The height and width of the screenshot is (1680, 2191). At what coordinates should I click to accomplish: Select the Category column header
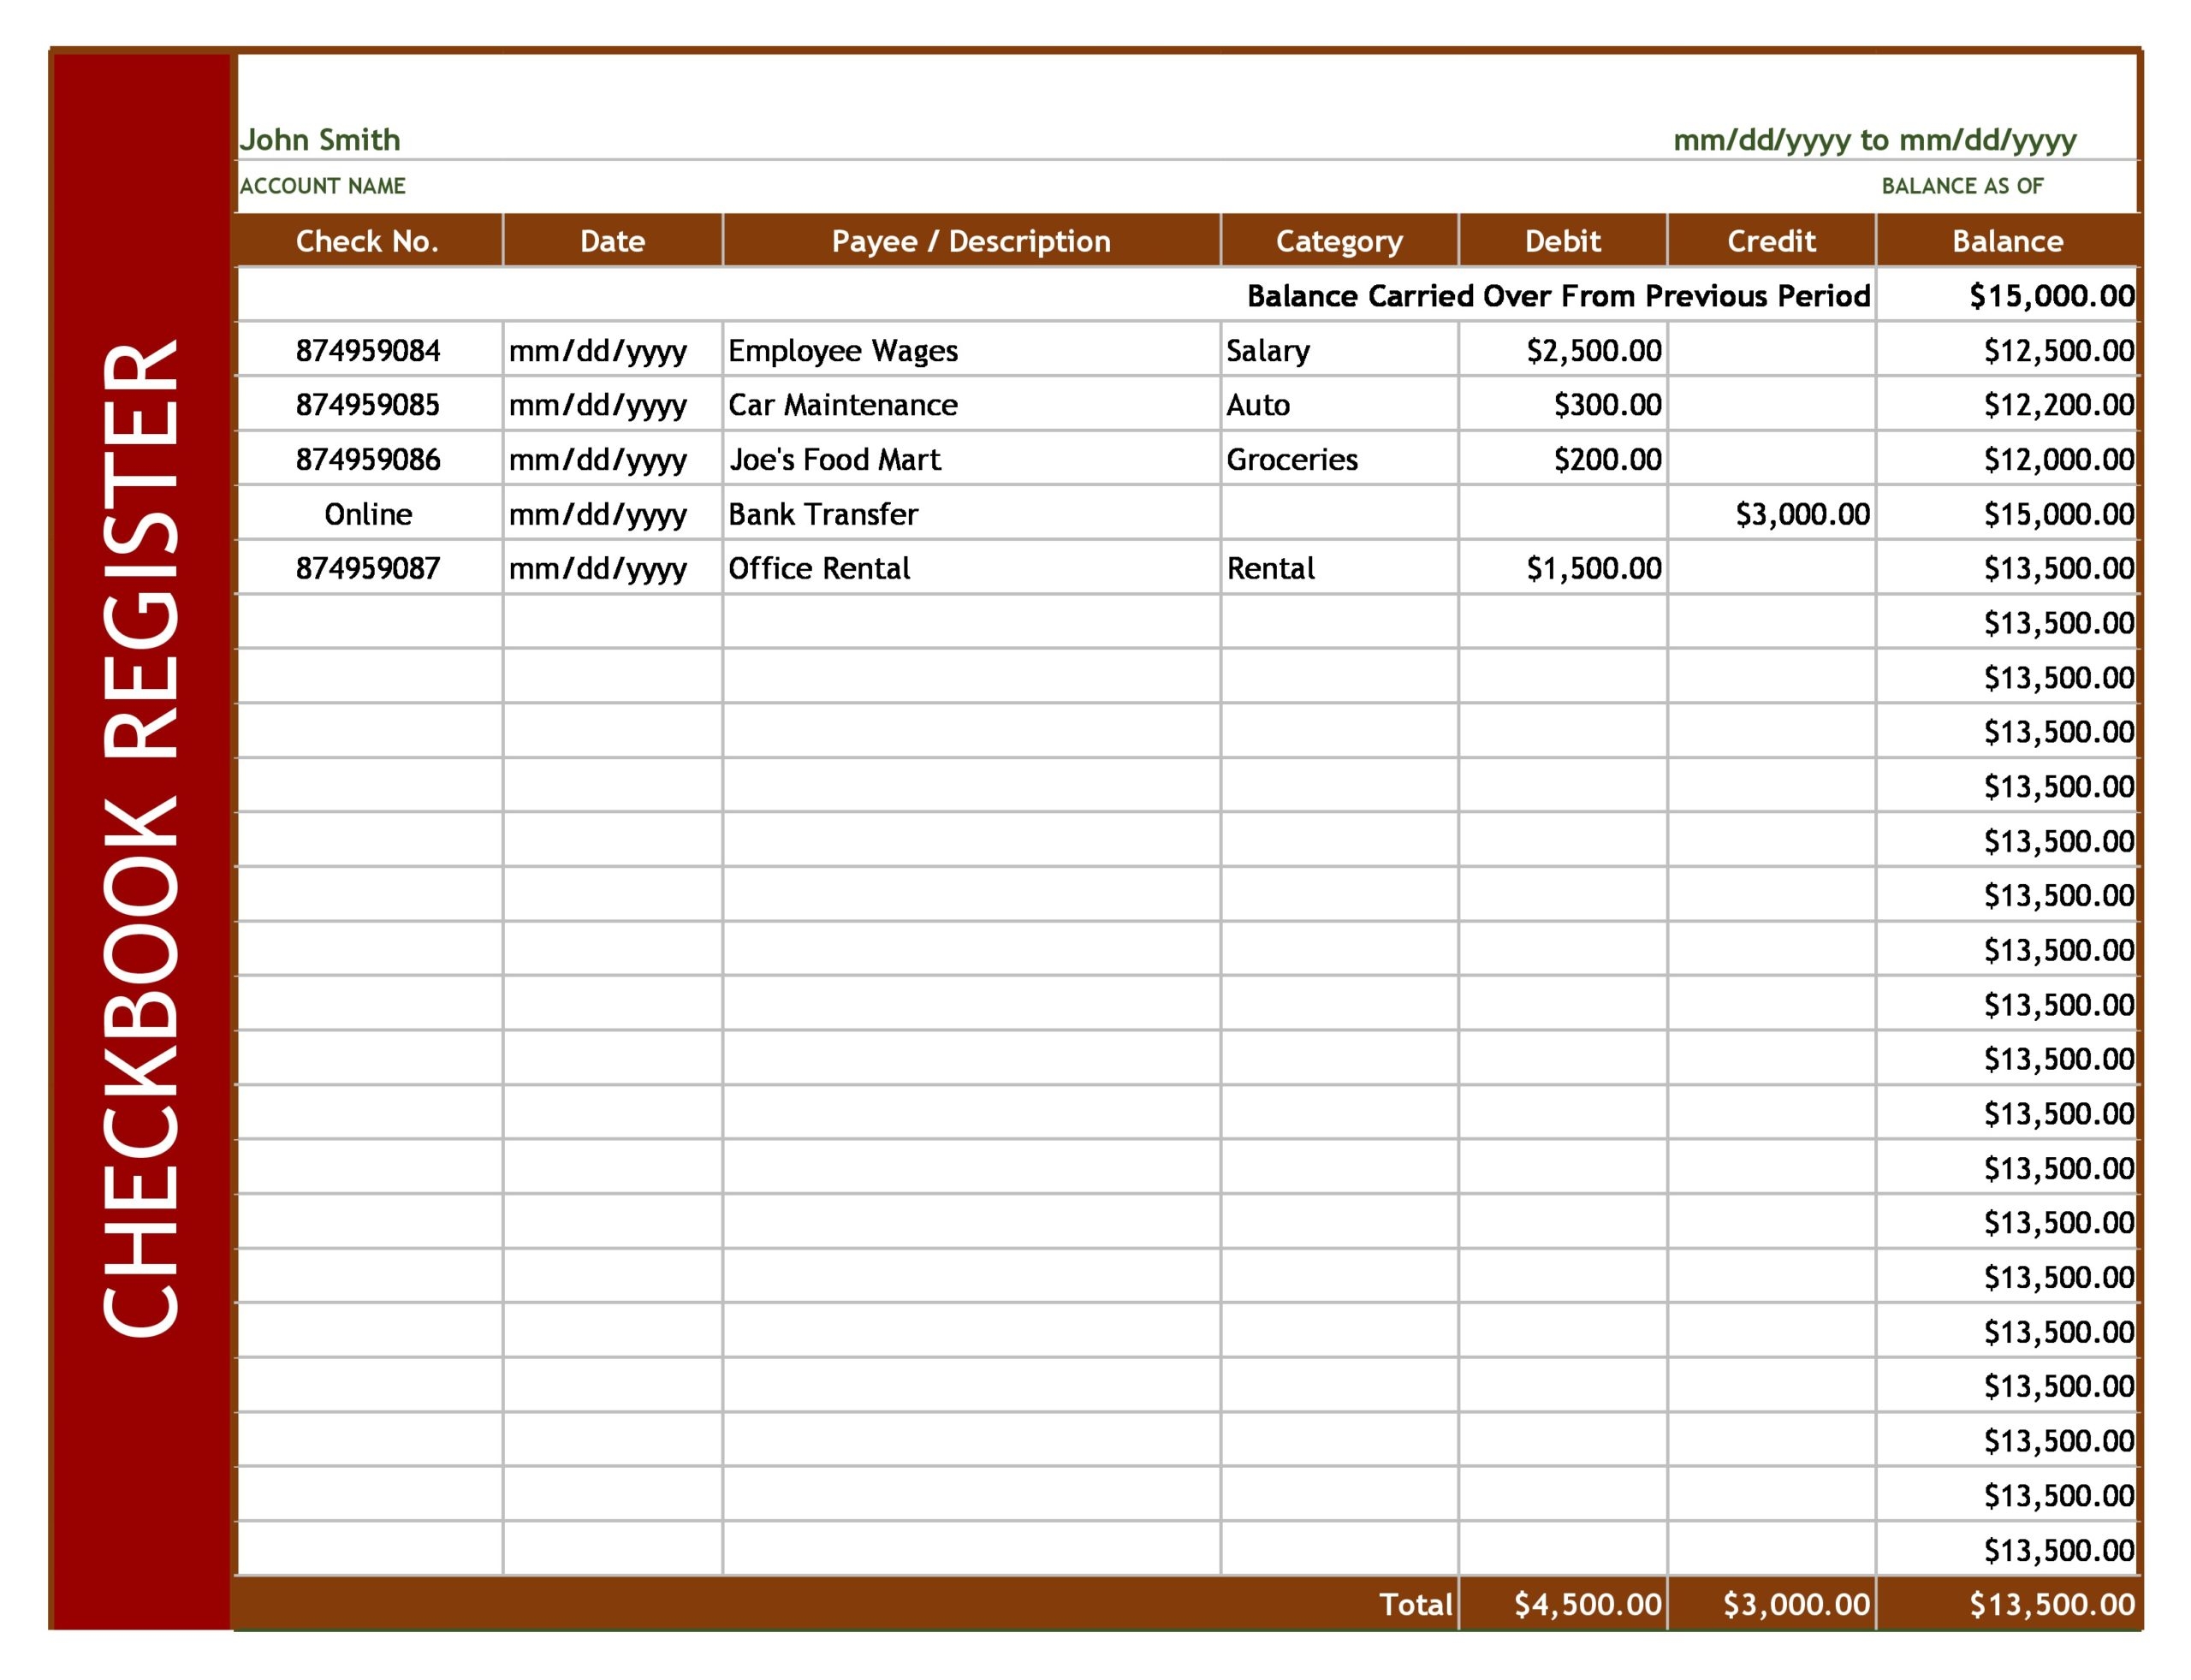pyautogui.click(x=1339, y=241)
